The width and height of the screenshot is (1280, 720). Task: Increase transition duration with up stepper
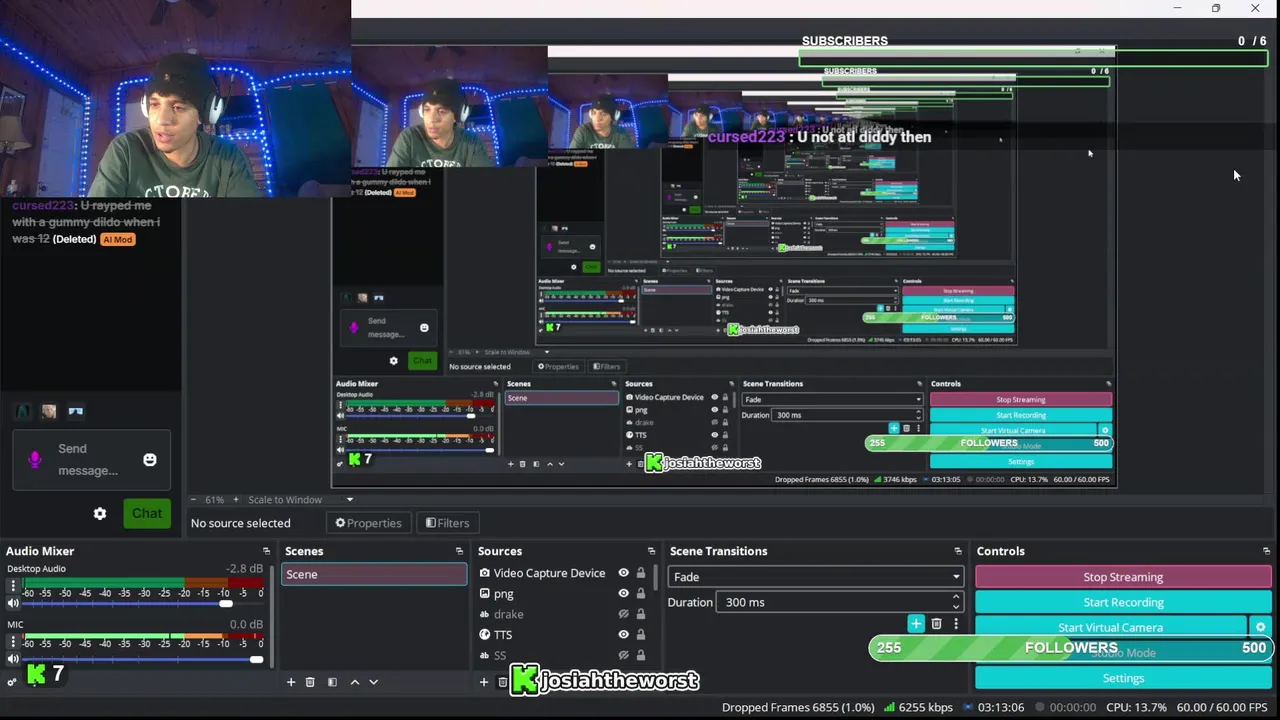[x=956, y=597]
